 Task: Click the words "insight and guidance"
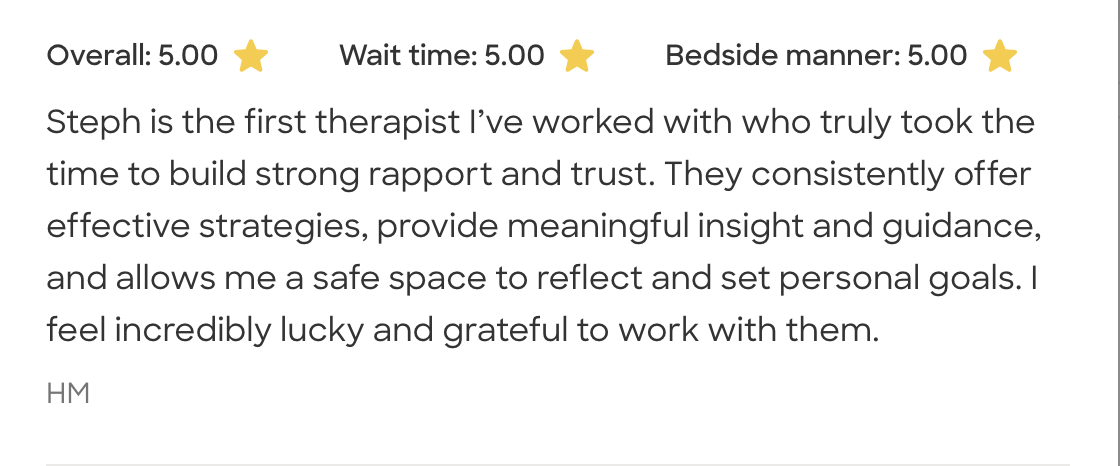pos(869,227)
